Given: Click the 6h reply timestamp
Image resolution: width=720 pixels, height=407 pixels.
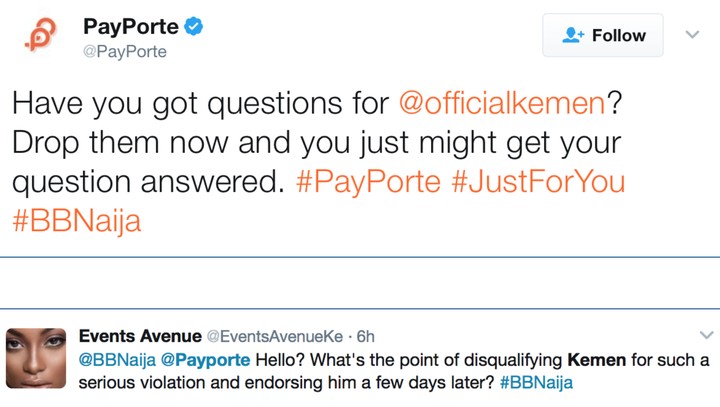Looking at the screenshot, I should [365, 336].
